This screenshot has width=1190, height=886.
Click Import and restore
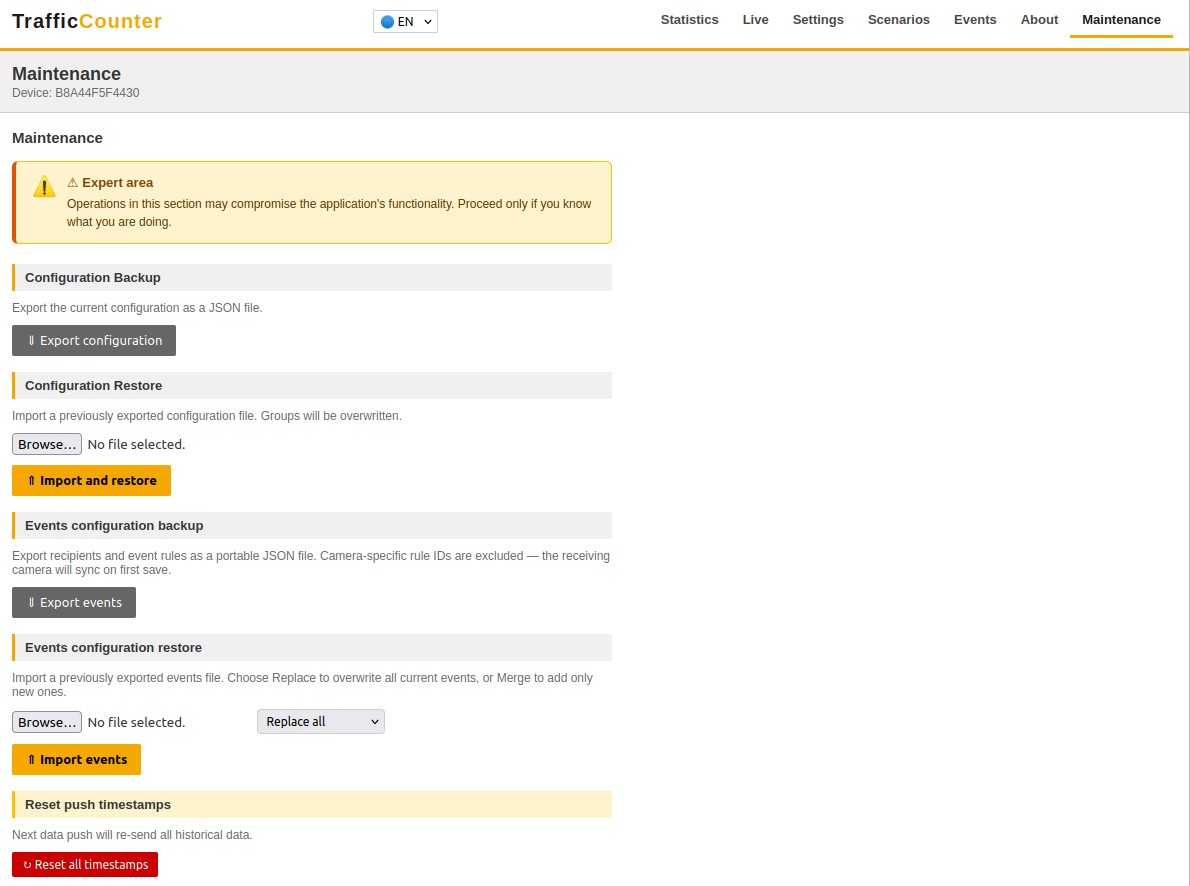tap(91, 481)
